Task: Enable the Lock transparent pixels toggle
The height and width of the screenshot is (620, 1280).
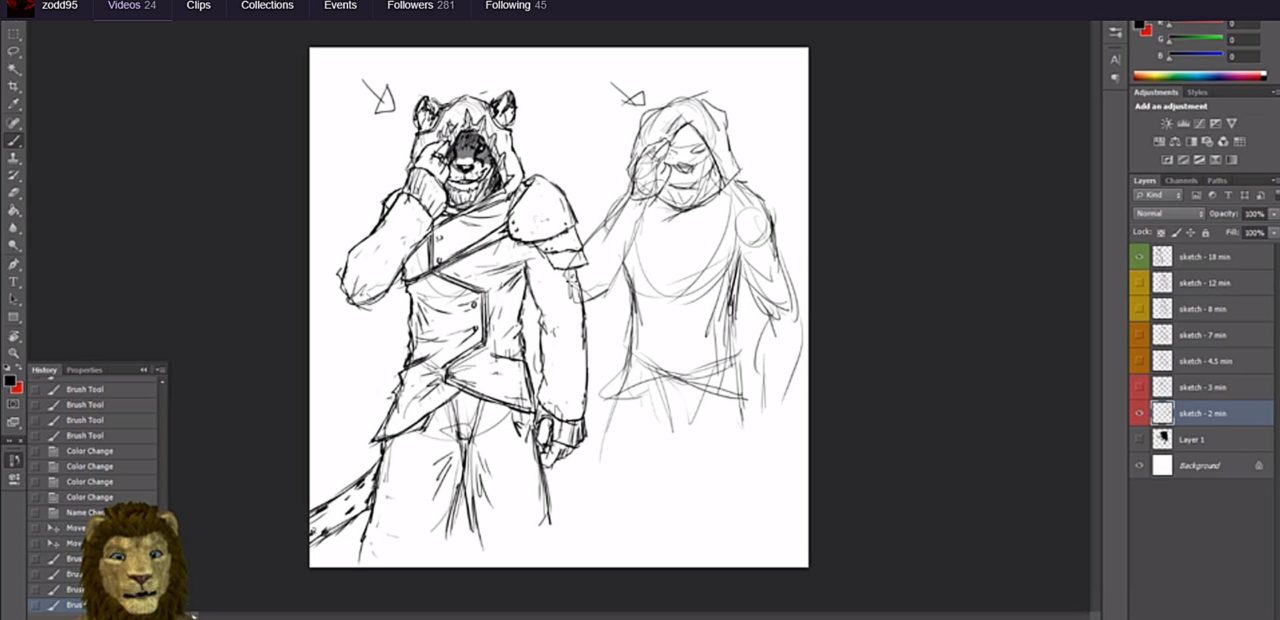Action: click(x=1161, y=231)
